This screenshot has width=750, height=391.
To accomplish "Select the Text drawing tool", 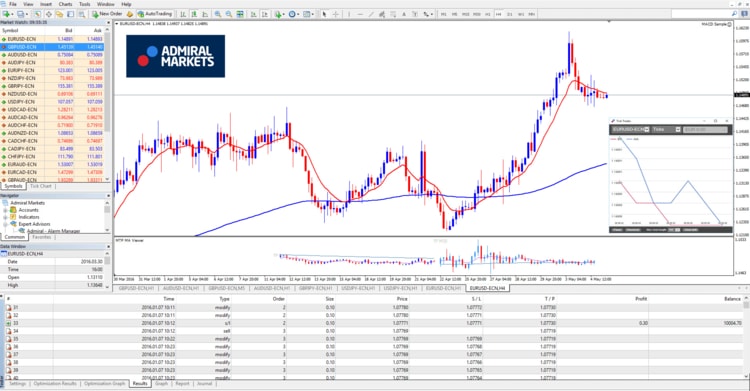I will click(404, 14).
